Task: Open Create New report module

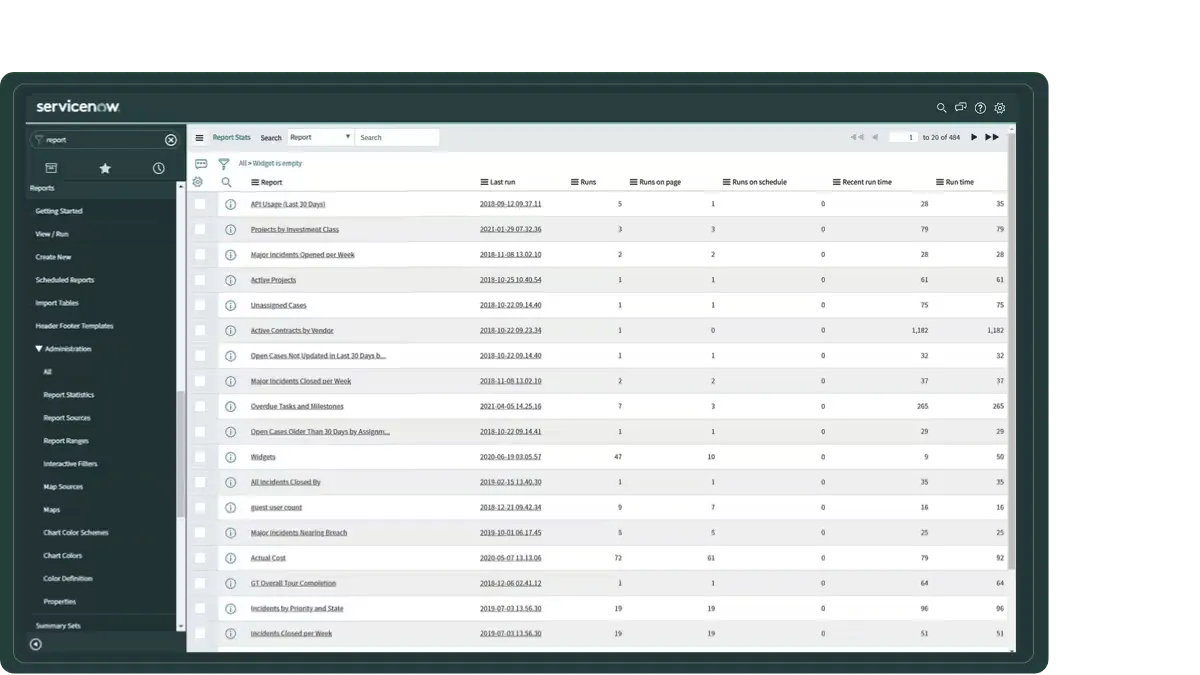Action: pos(53,257)
